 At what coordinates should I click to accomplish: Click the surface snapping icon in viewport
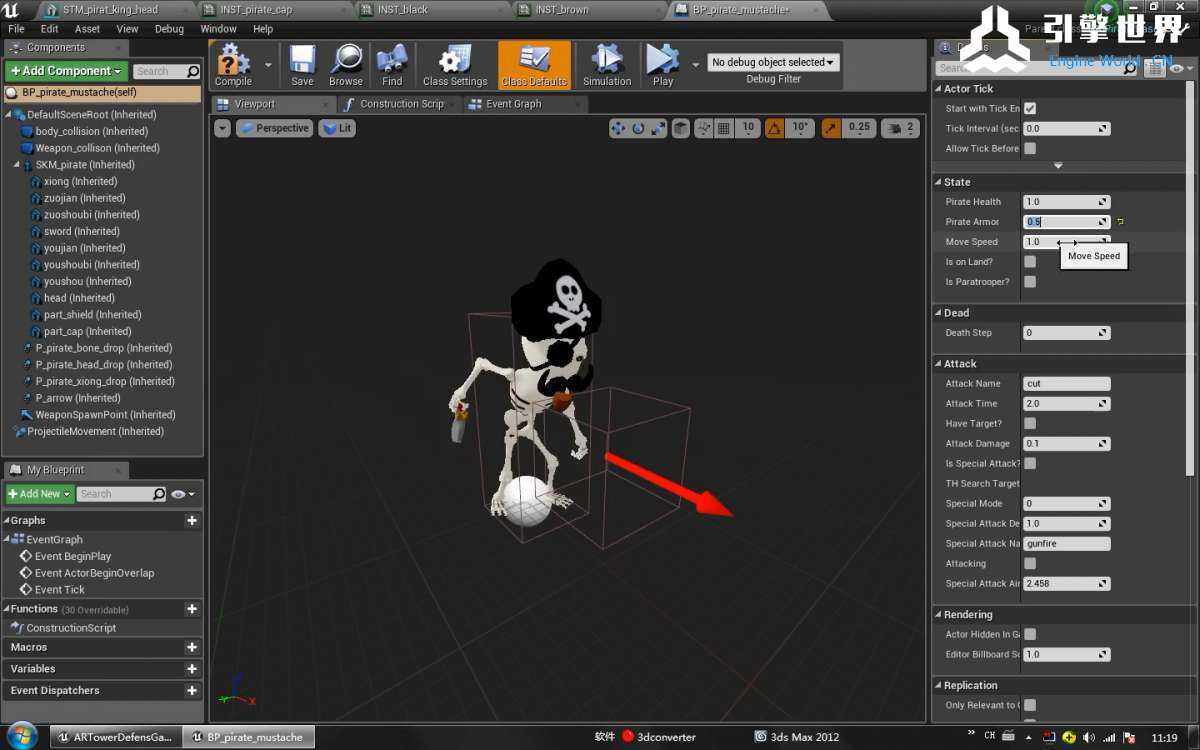(x=704, y=128)
